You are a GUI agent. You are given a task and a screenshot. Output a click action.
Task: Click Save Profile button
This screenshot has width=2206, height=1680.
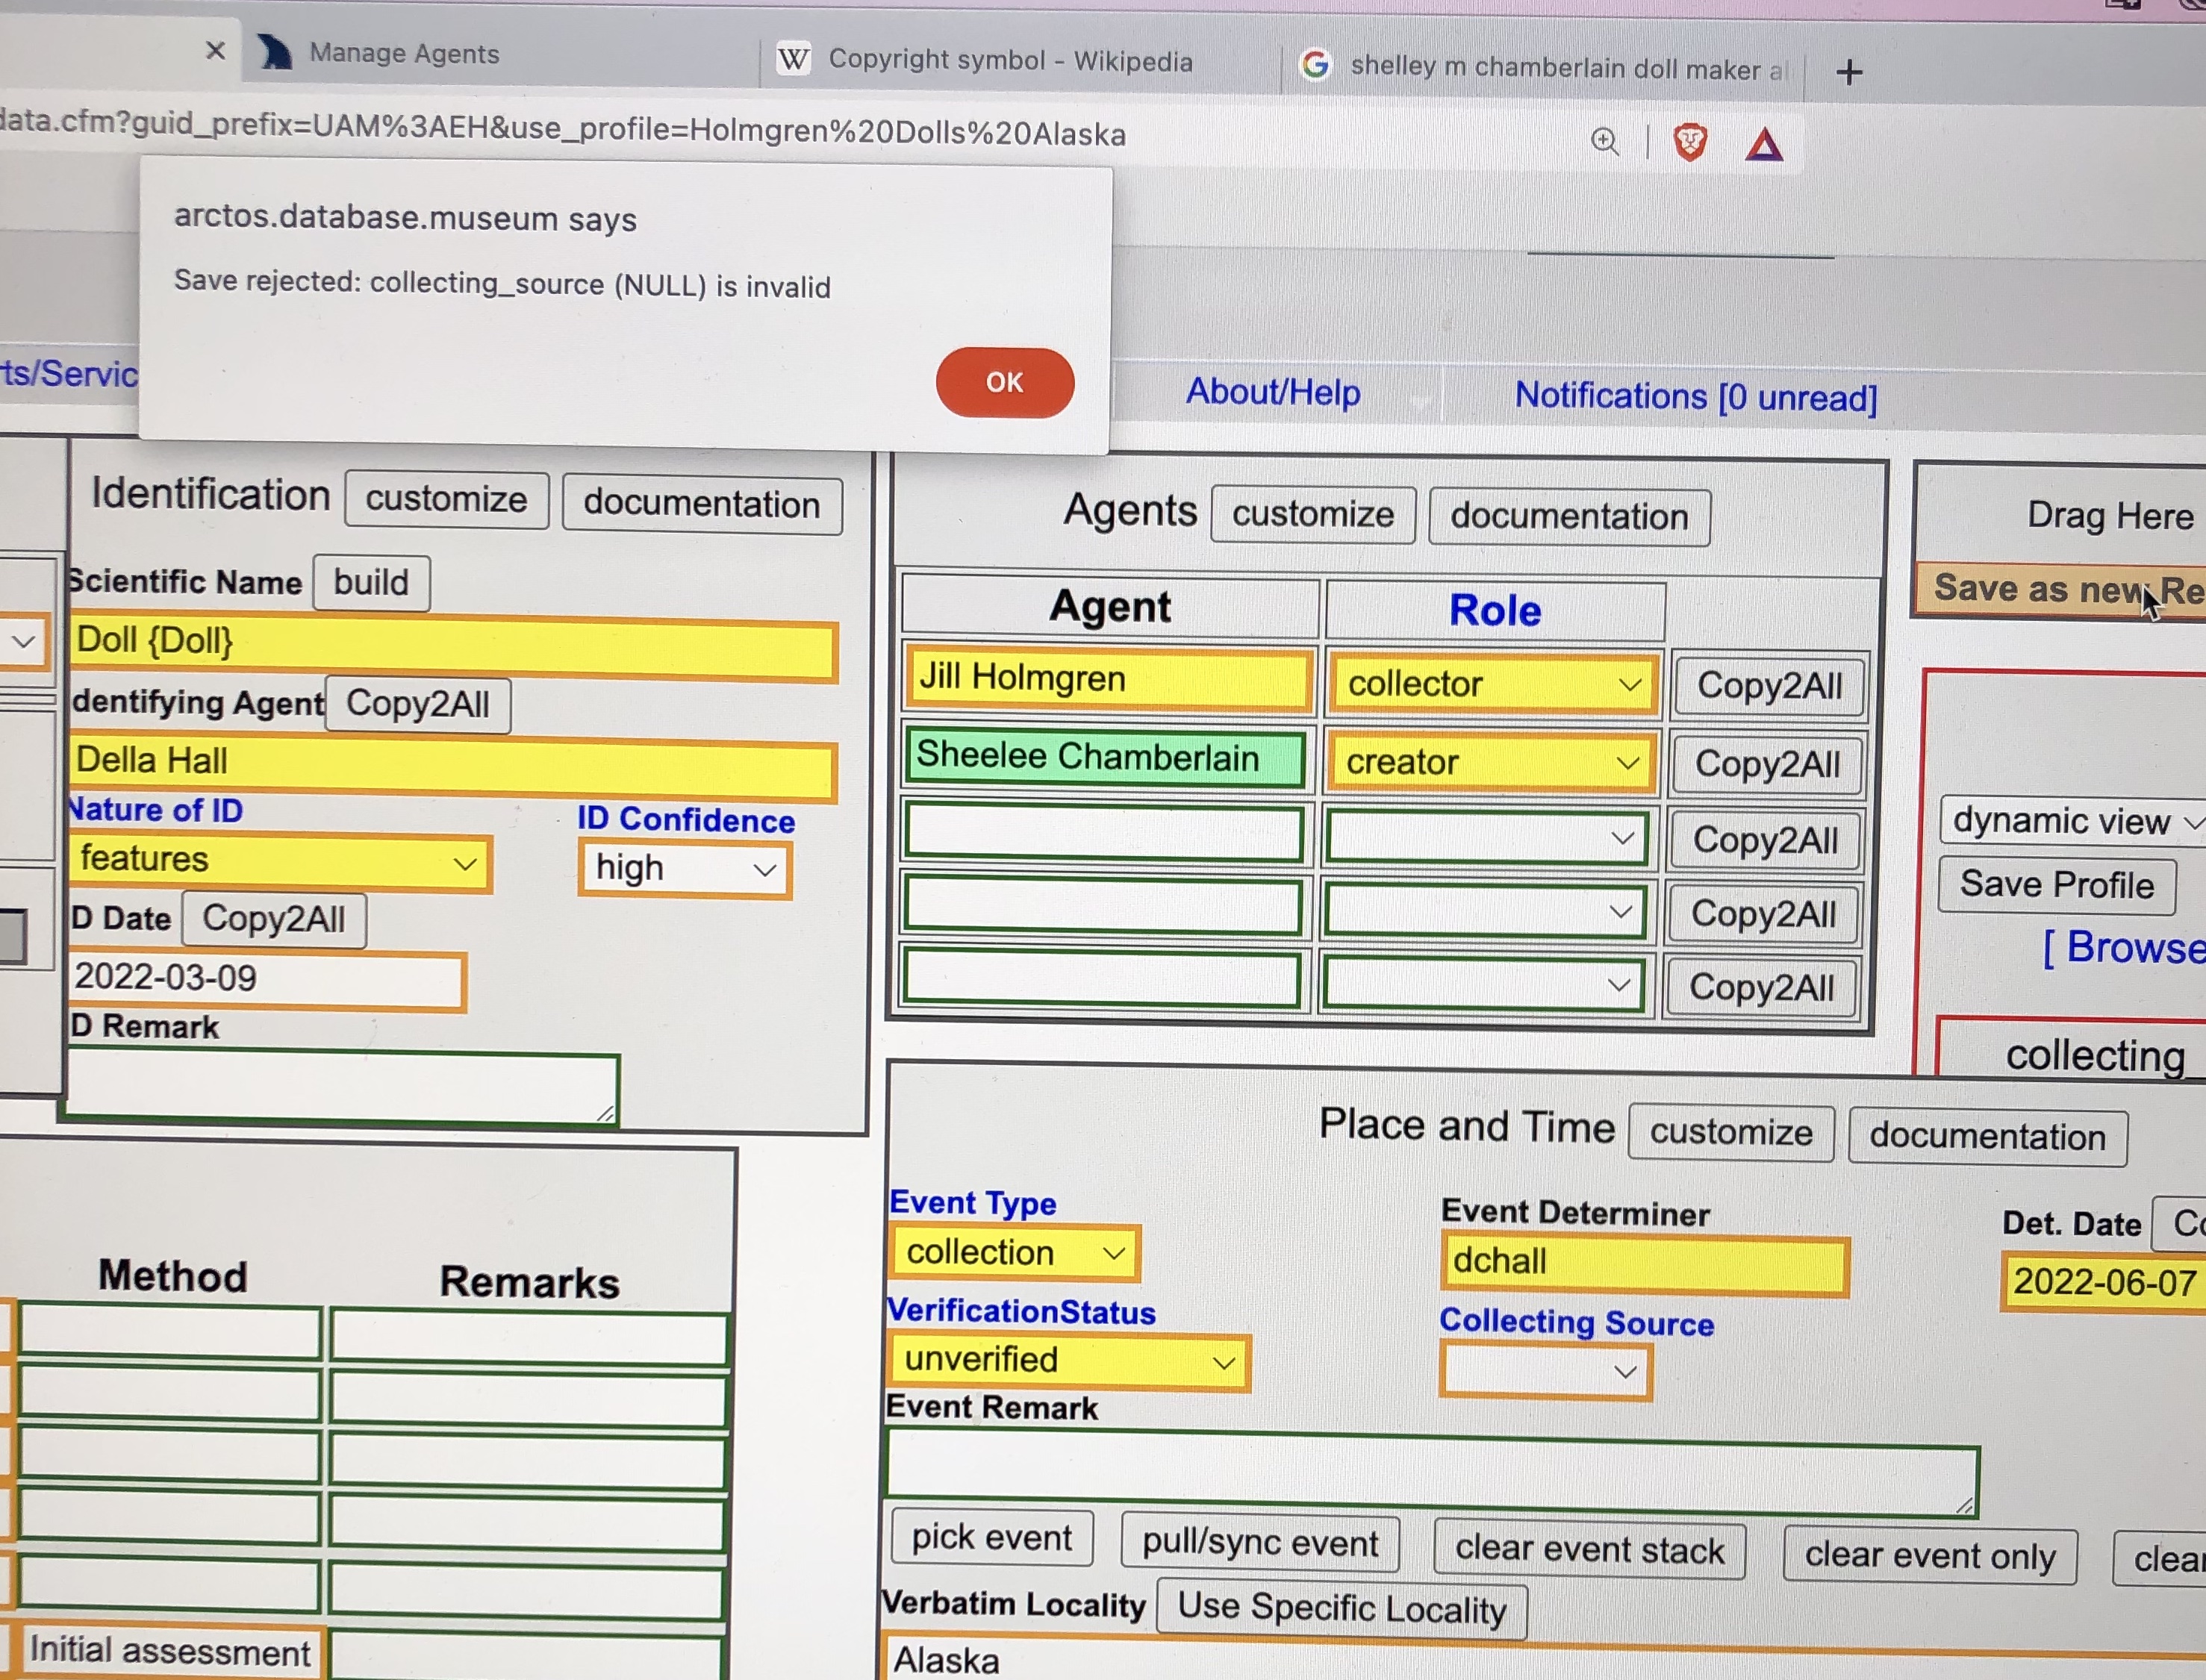tap(2056, 885)
